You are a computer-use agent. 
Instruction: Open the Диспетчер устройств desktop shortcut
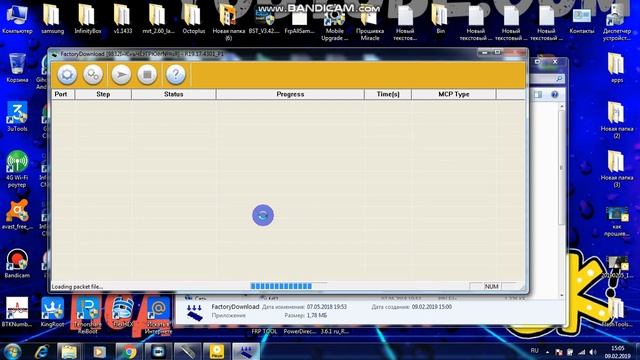click(617, 23)
